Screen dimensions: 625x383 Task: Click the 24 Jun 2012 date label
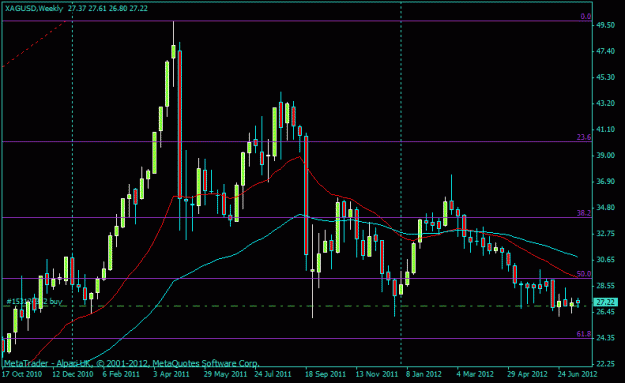(x=577, y=374)
